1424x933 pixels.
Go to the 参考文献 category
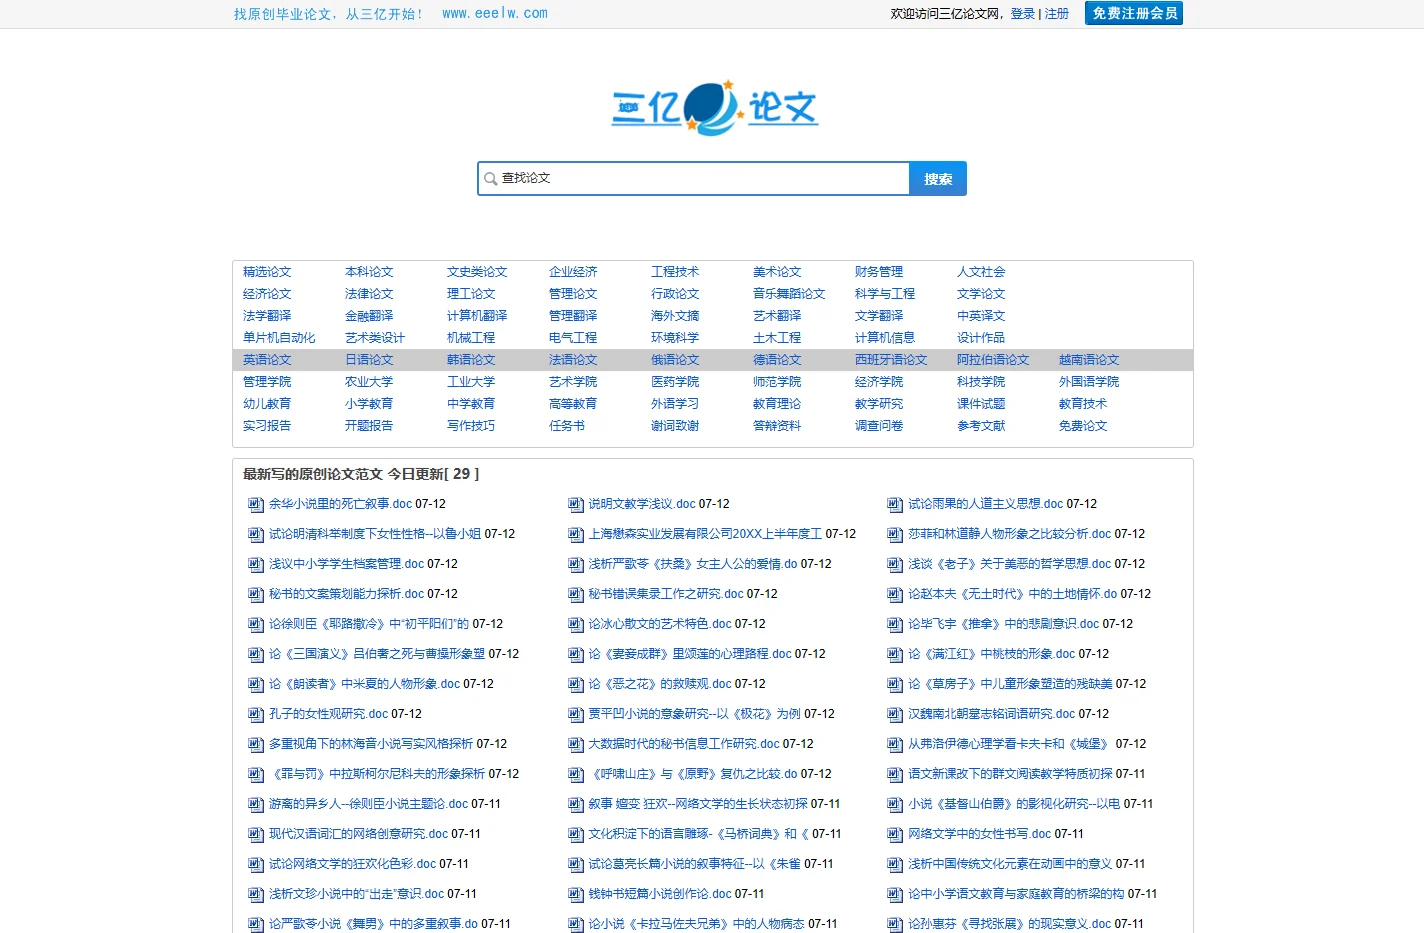click(981, 426)
